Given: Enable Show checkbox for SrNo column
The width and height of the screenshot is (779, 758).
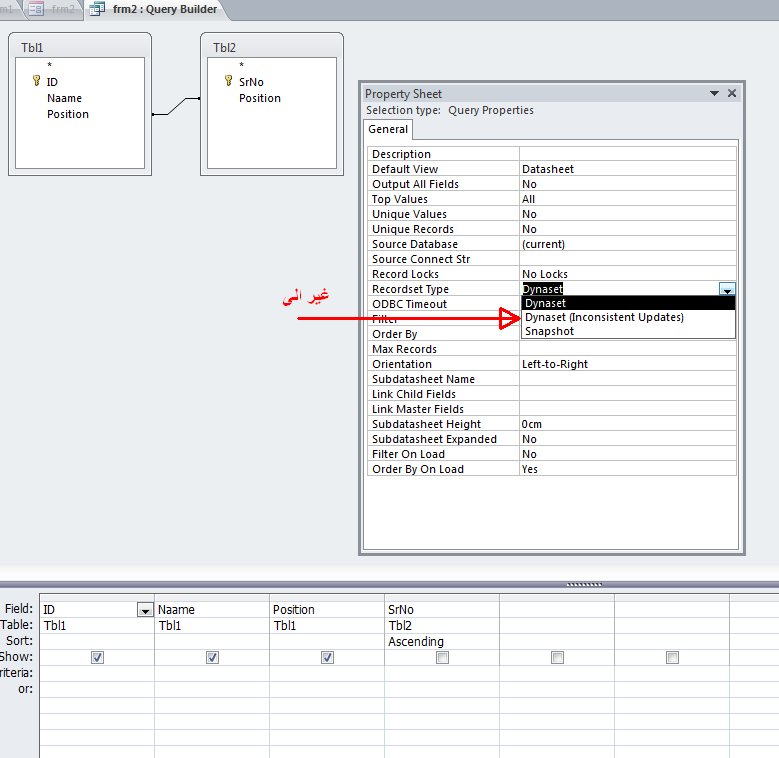Looking at the screenshot, I should (442, 658).
